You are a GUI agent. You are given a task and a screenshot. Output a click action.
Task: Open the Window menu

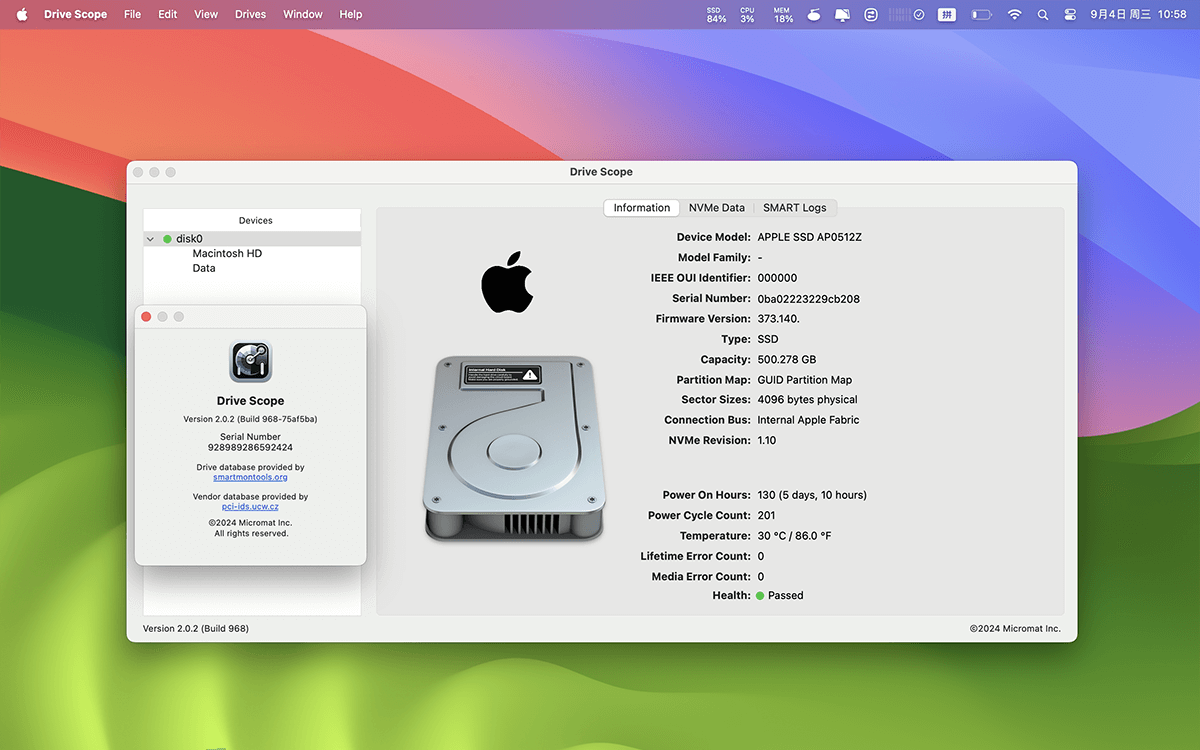tap(303, 15)
